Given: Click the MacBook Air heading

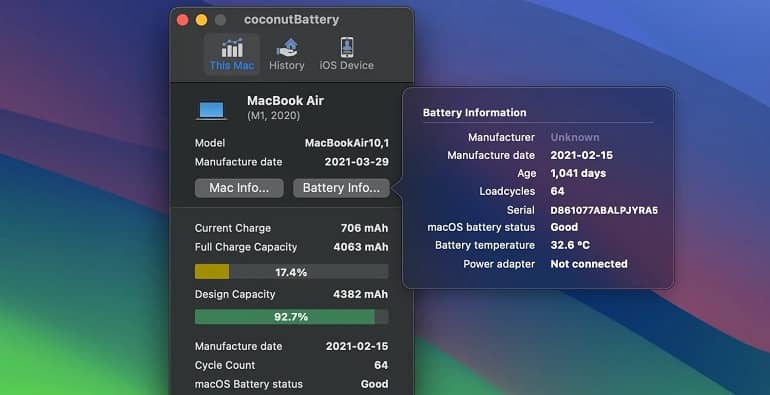Looking at the screenshot, I should tap(285, 101).
